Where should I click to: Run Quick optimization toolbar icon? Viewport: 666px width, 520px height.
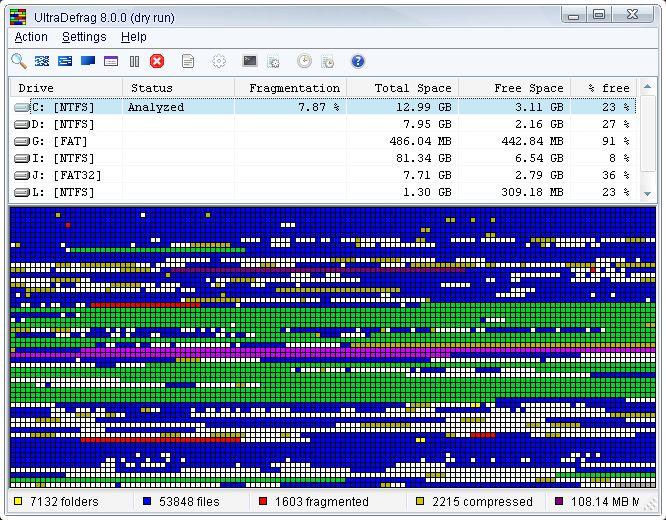tap(65, 61)
